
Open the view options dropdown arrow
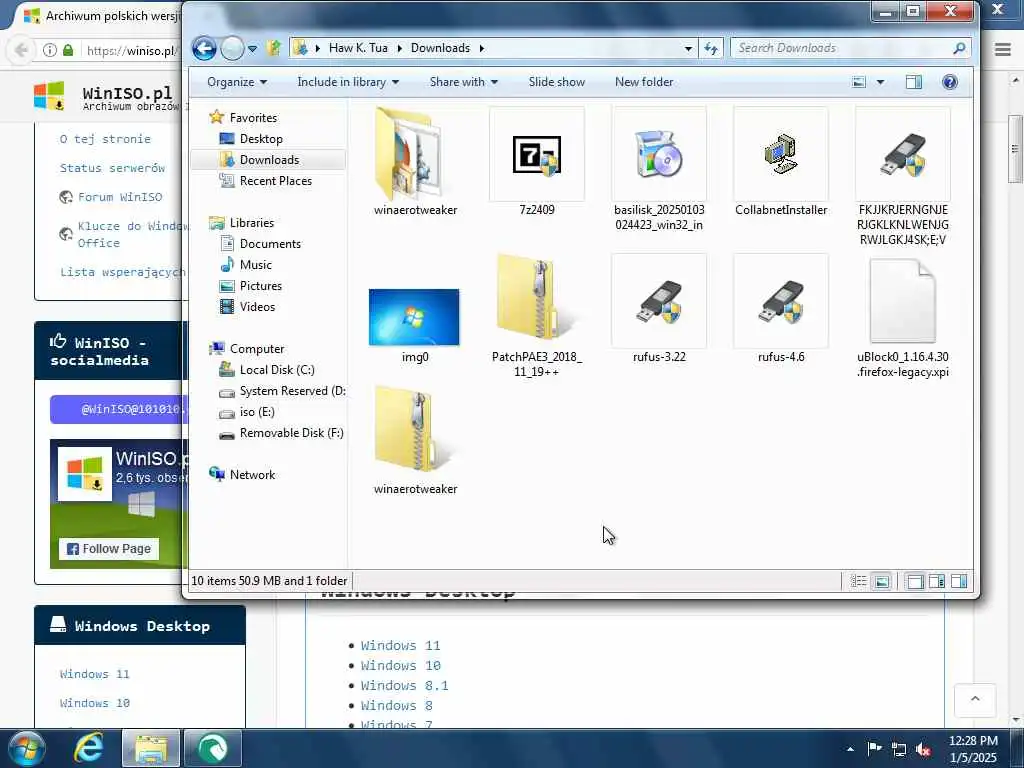click(x=880, y=82)
